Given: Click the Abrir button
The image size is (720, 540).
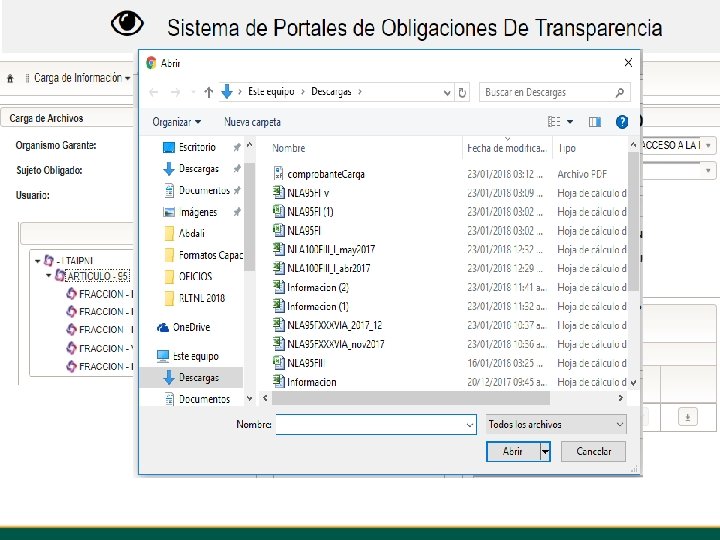Looking at the screenshot, I should pyautogui.click(x=513, y=451).
